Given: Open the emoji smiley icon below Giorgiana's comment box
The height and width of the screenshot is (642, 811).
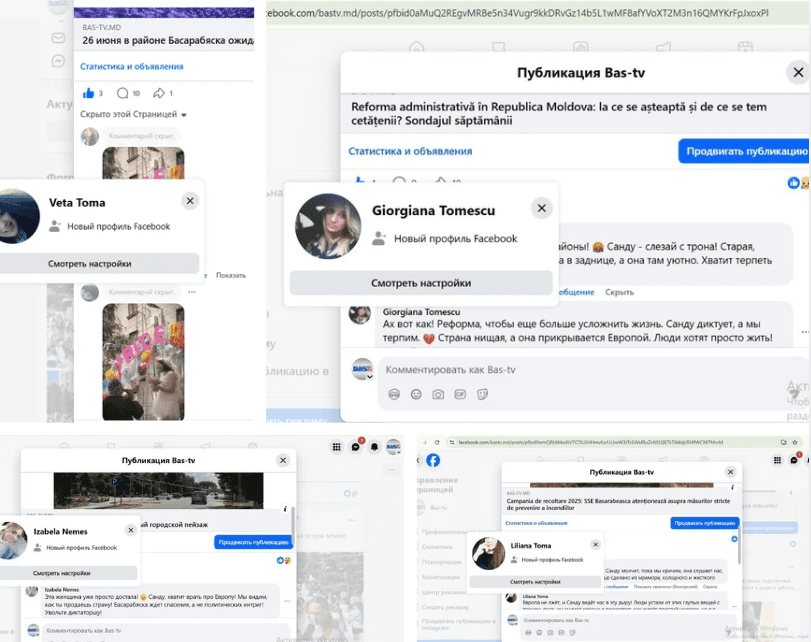Looking at the screenshot, I should click(416, 395).
